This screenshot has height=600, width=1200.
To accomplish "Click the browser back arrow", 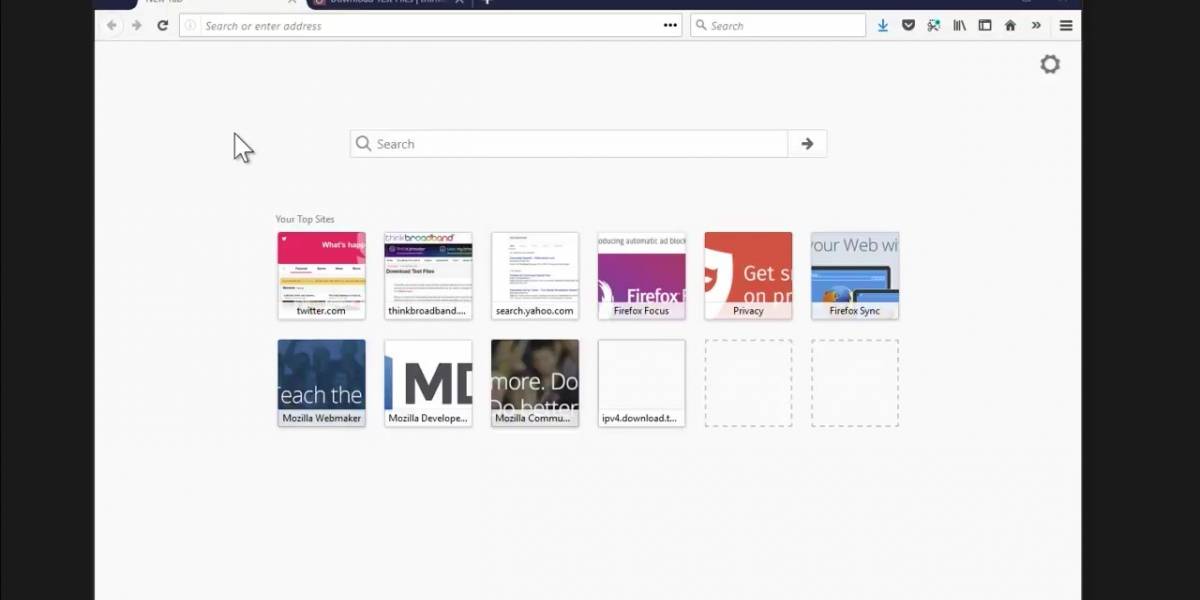I will coord(112,26).
